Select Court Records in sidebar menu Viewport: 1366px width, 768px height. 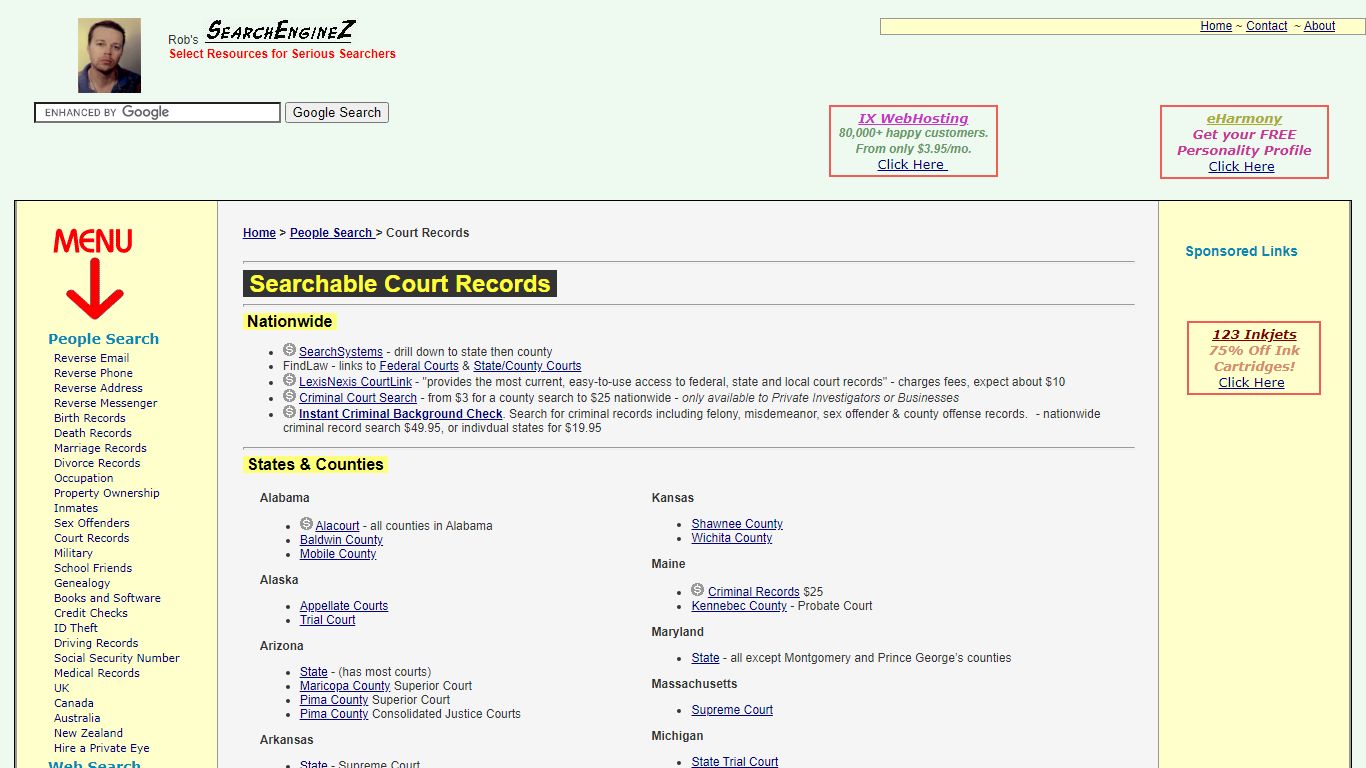[x=91, y=538]
